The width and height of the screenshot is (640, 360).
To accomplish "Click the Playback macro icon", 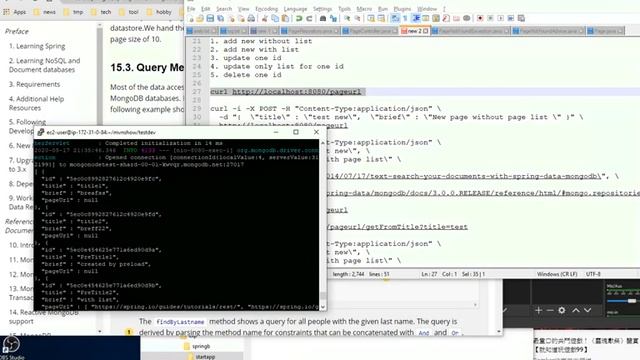I will coord(501,18).
